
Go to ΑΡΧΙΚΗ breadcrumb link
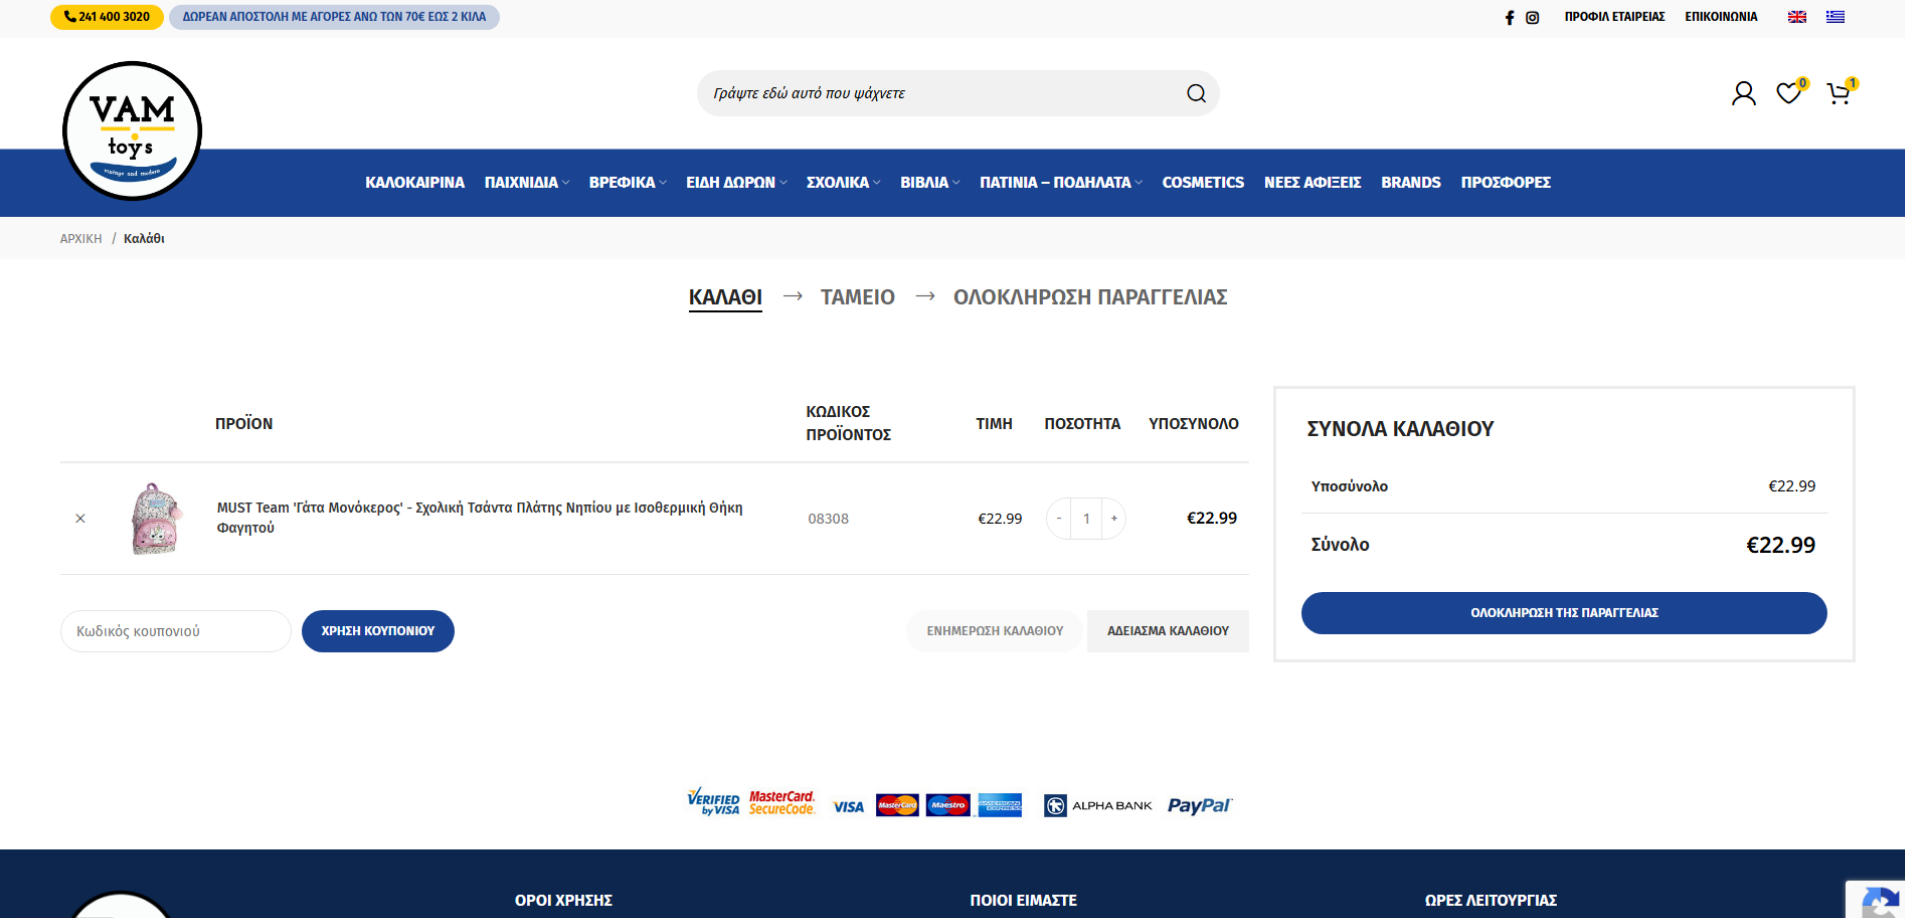pyautogui.click(x=81, y=239)
